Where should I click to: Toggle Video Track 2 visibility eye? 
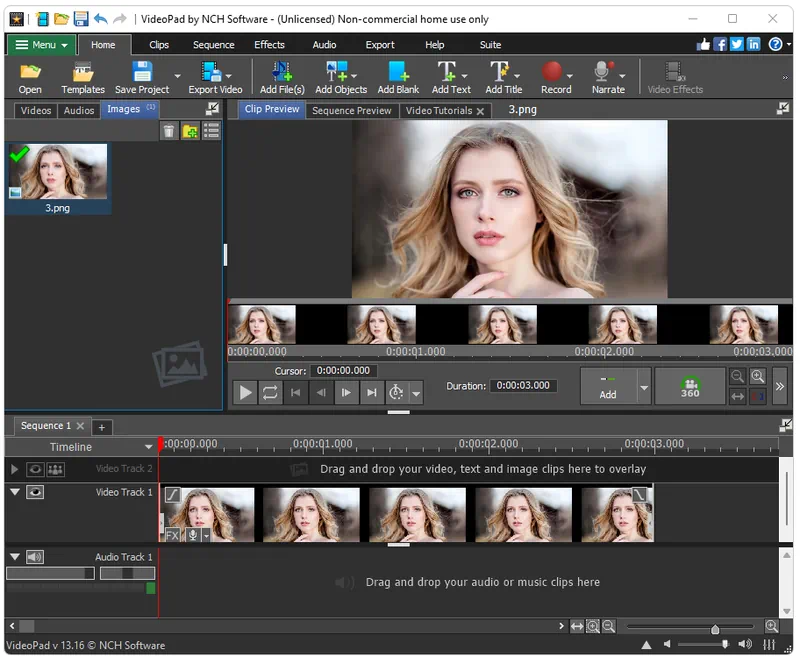(x=35, y=469)
